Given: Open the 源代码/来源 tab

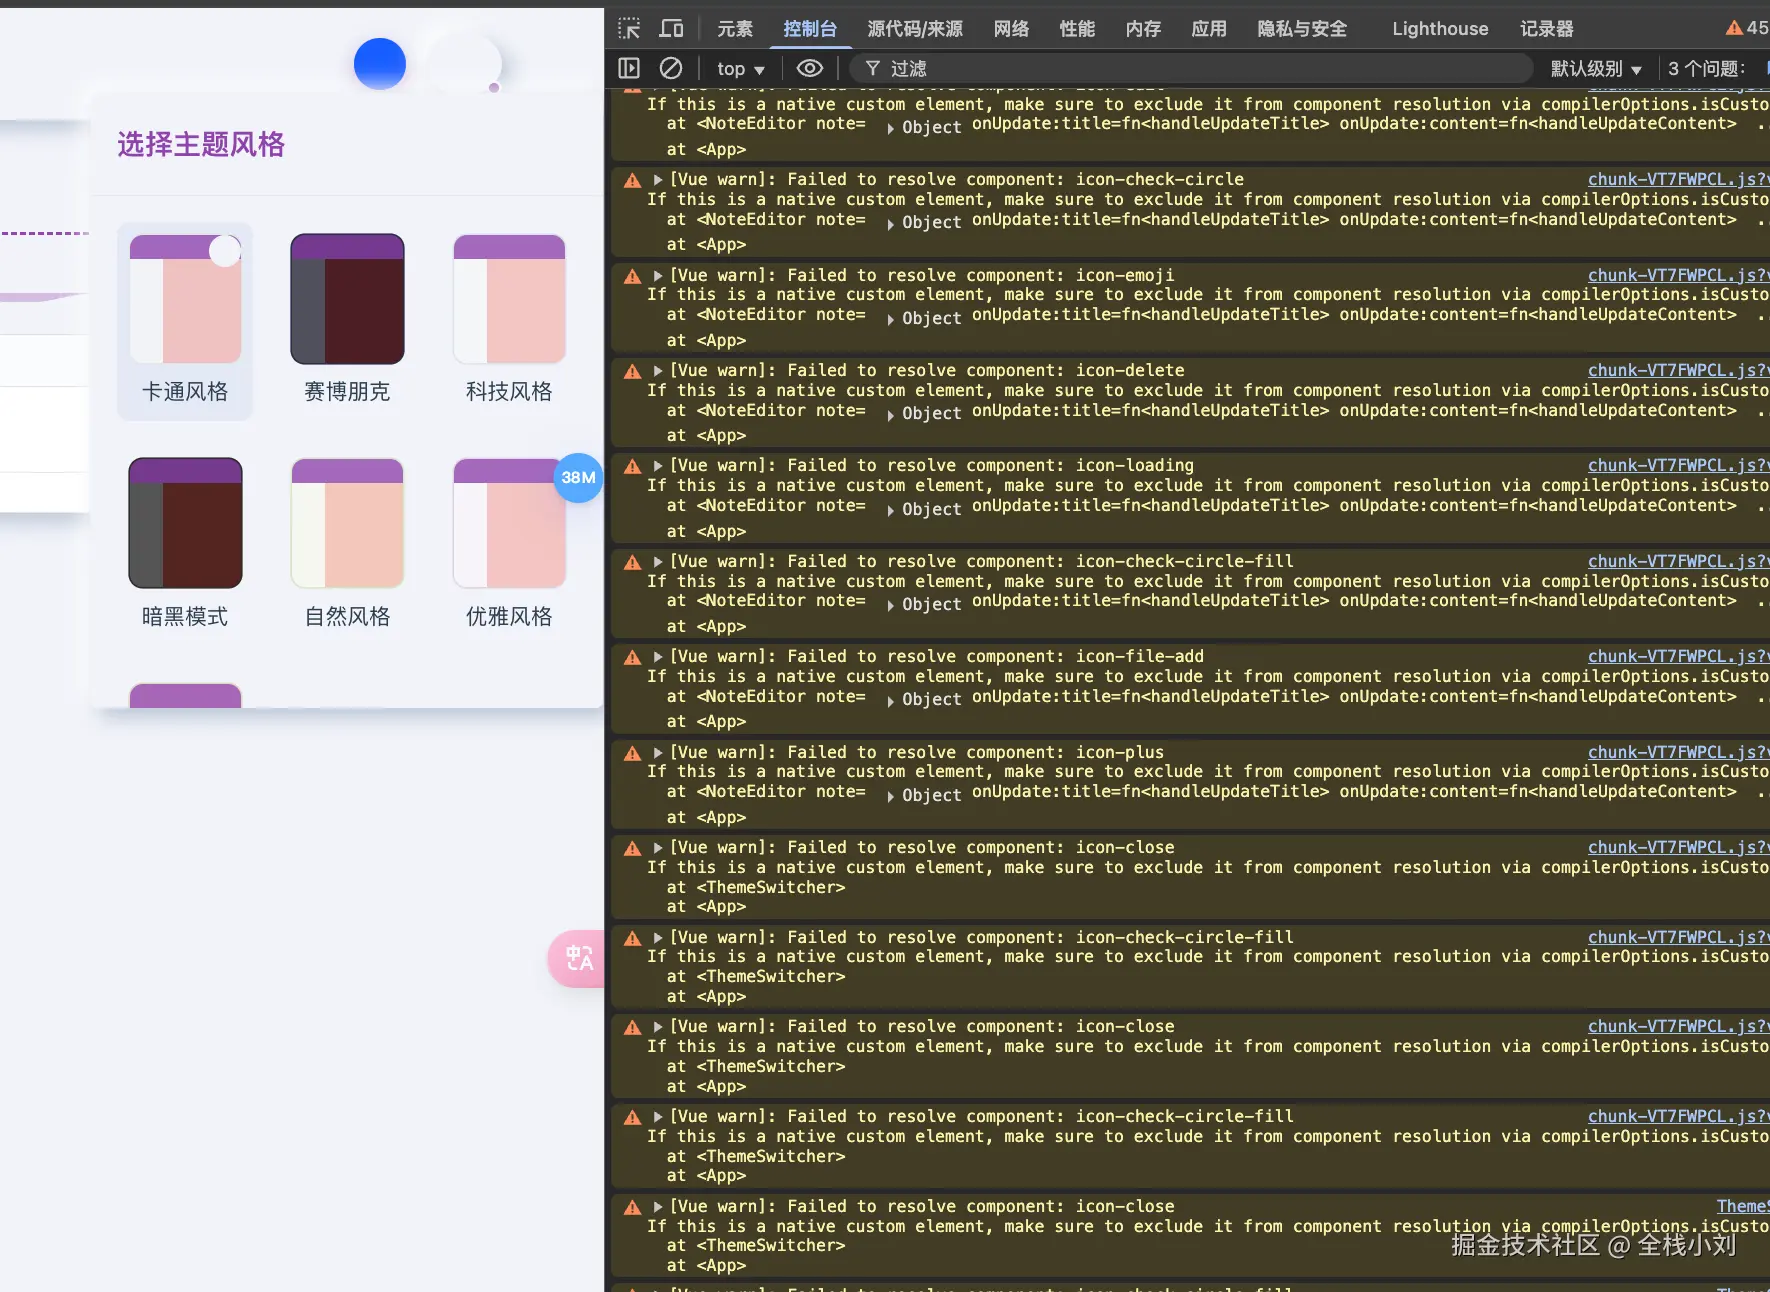Looking at the screenshot, I should click(x=915, y=29).
